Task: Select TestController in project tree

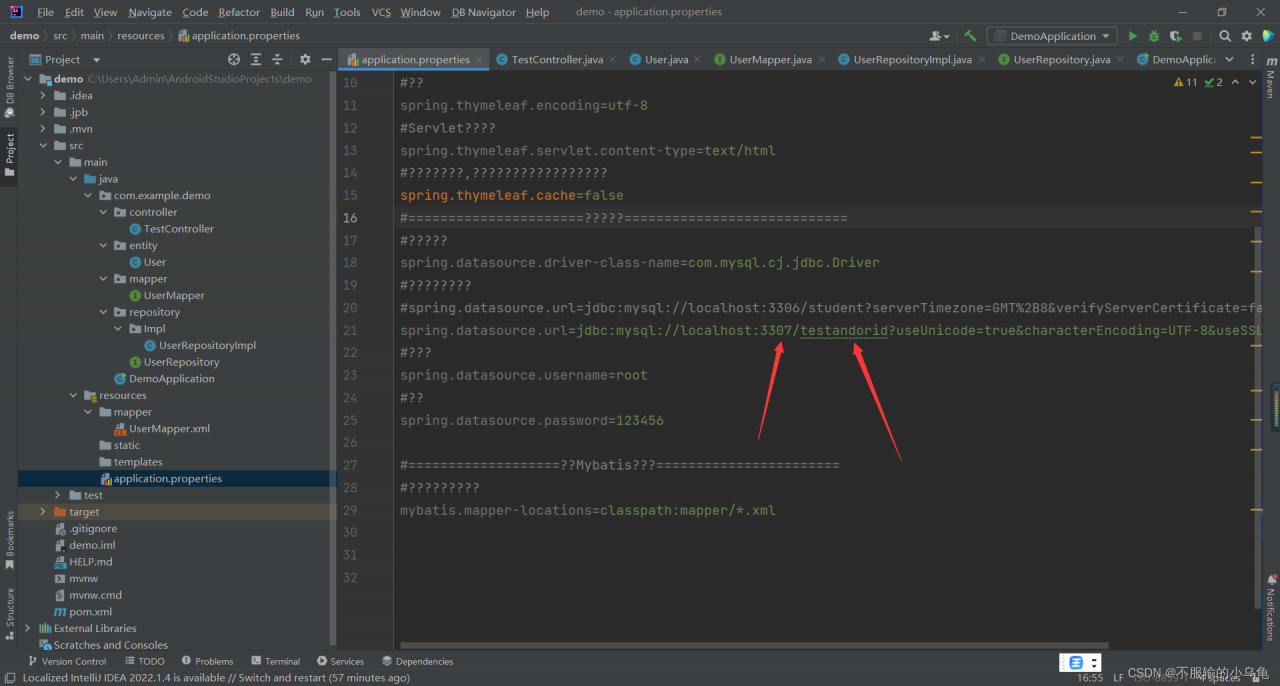Action: click(178, 229)
